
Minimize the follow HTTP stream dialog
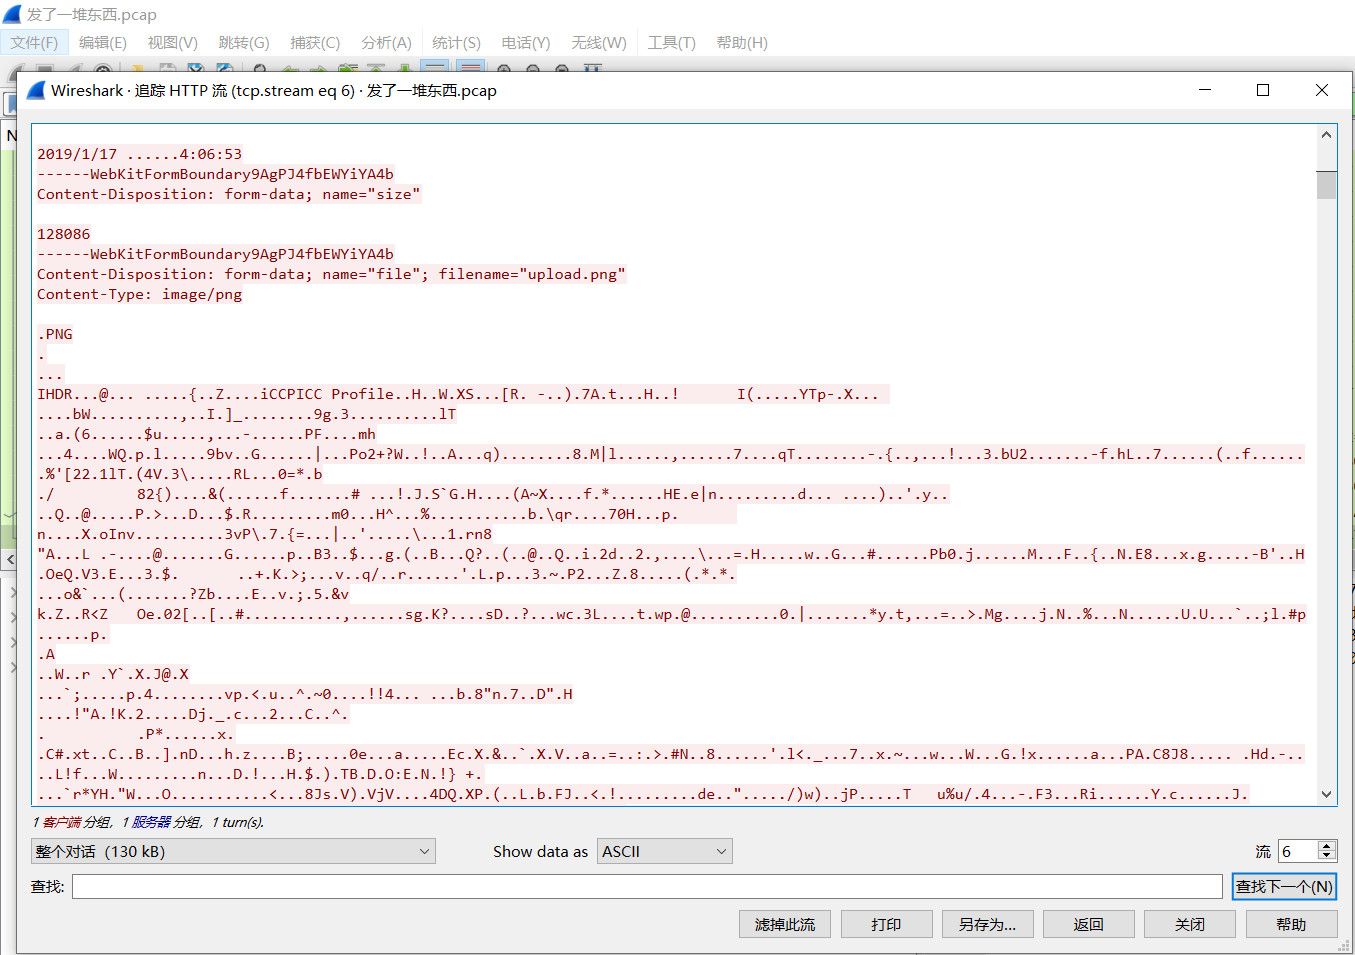click(x=1205, y=90)
